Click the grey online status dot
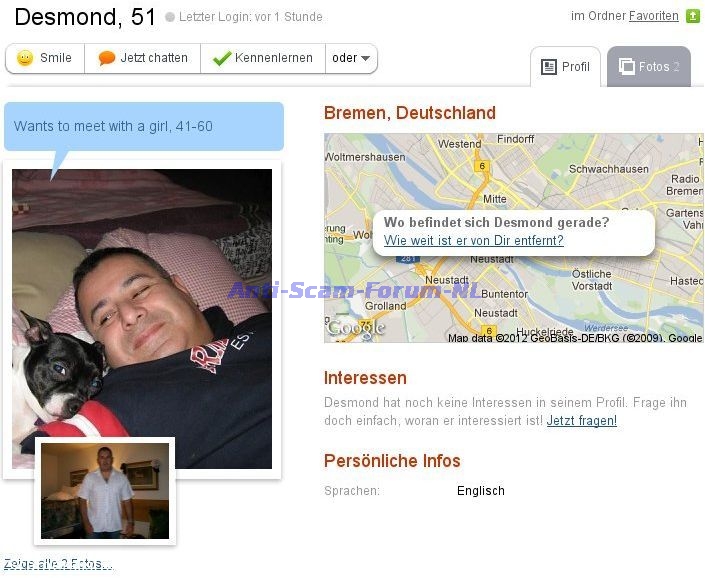The image size is (705, 578). point(170,17)
